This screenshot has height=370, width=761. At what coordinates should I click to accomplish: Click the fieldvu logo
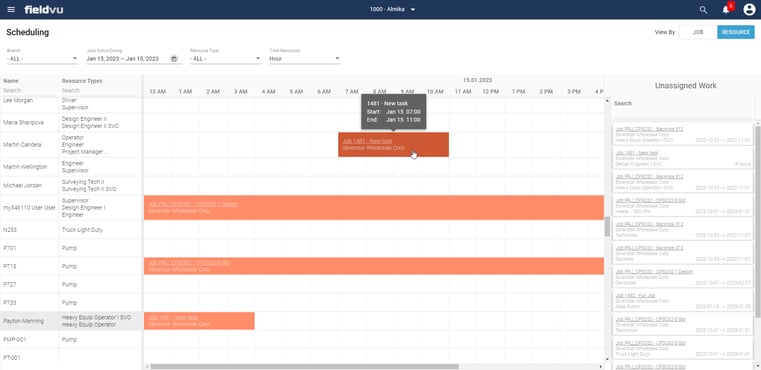point(44,10)
